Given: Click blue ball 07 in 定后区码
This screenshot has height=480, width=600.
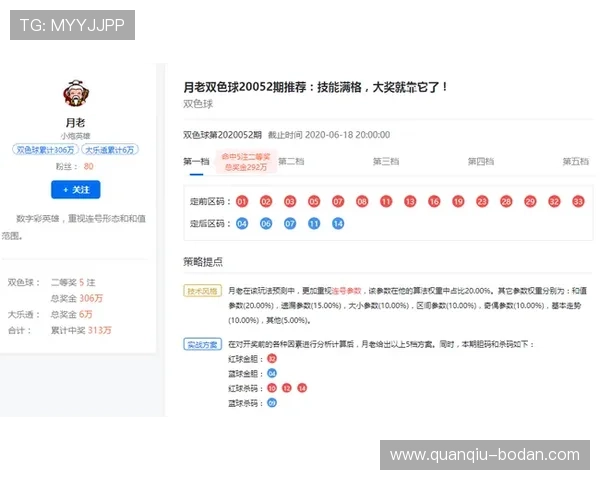Looking at the screenshot, I should tap(290, 224).
